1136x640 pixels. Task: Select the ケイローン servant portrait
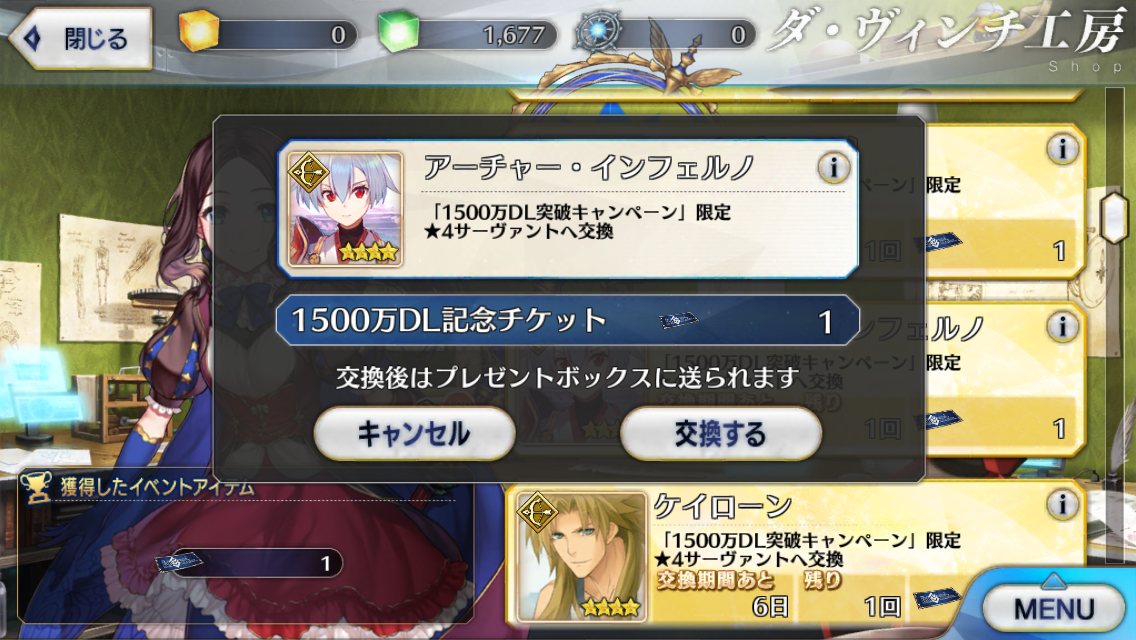point(581,555)
